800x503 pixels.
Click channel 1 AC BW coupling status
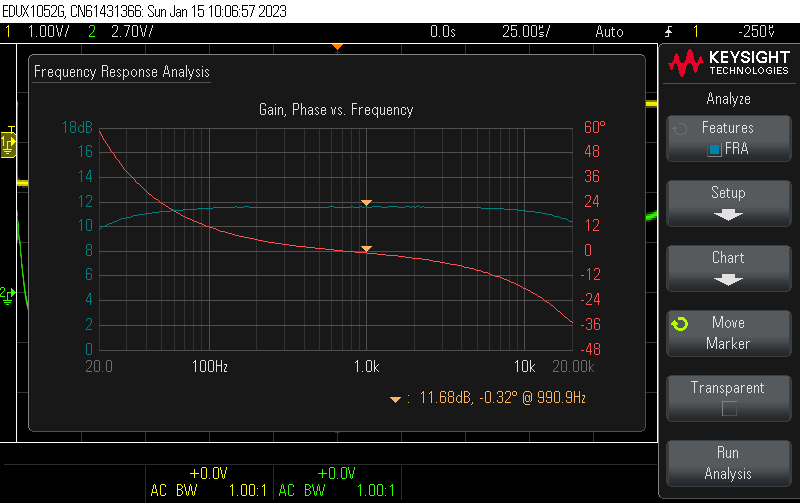tap(173, 490)
